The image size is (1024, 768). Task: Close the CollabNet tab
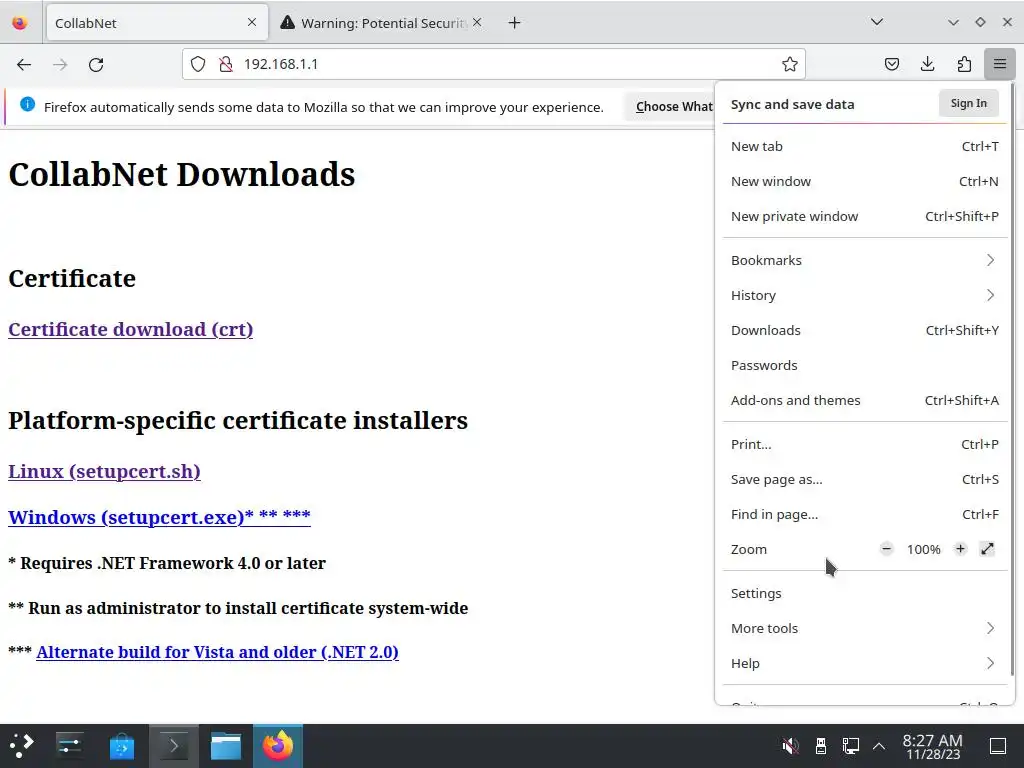[252, 22]
